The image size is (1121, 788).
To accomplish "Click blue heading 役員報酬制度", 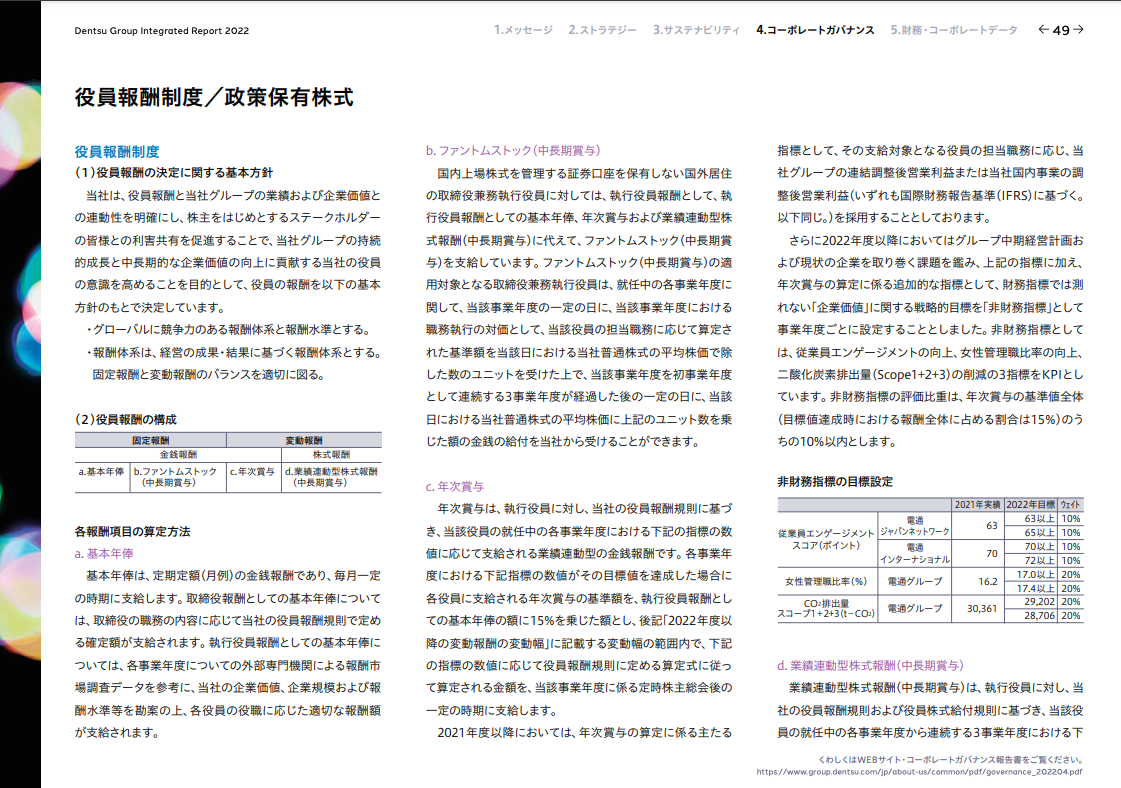I will pyautogui.click(x=117, y=152).
